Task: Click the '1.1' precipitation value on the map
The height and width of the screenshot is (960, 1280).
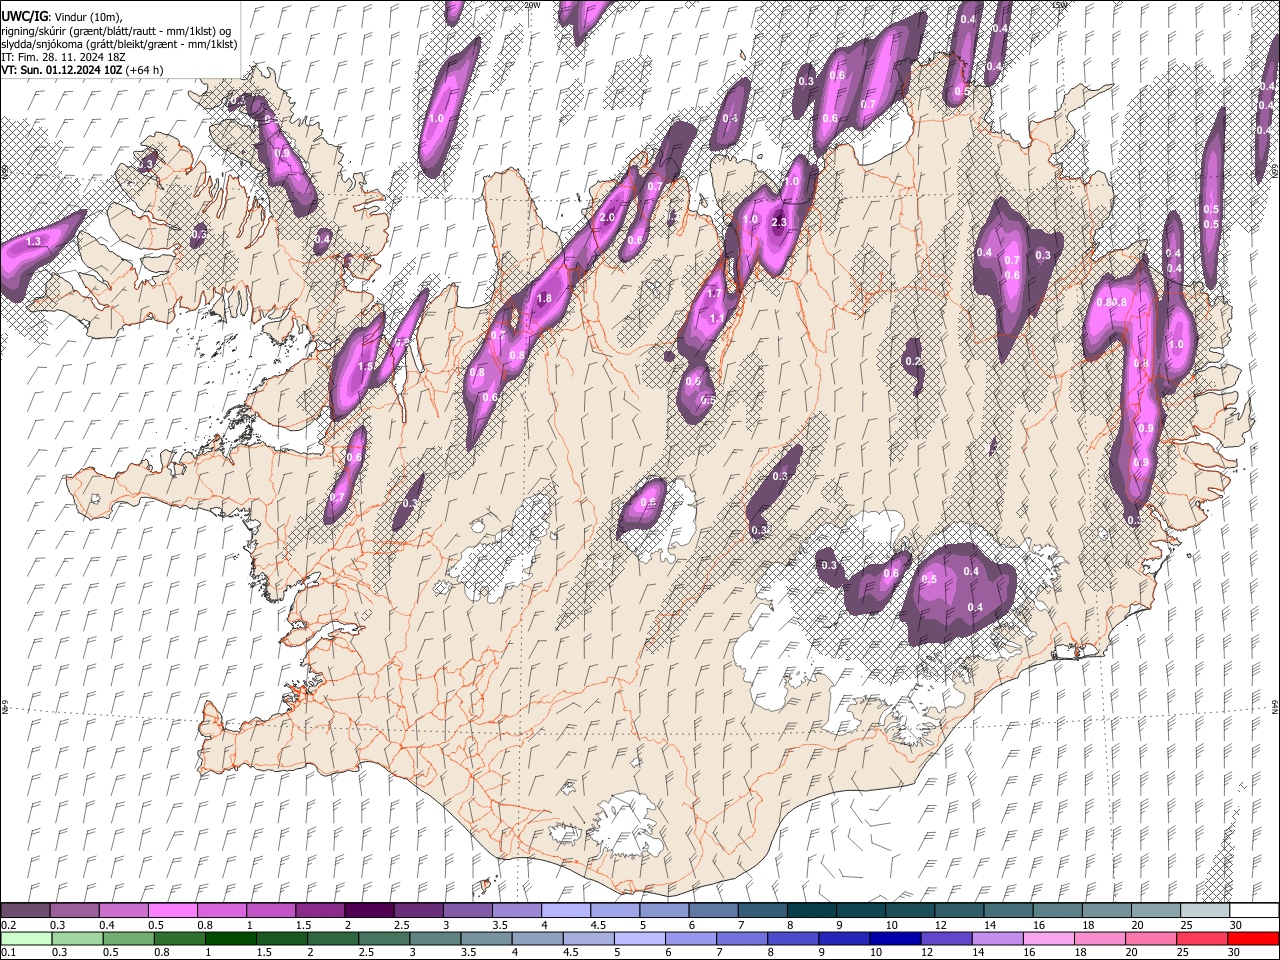Action: point(716,318)
